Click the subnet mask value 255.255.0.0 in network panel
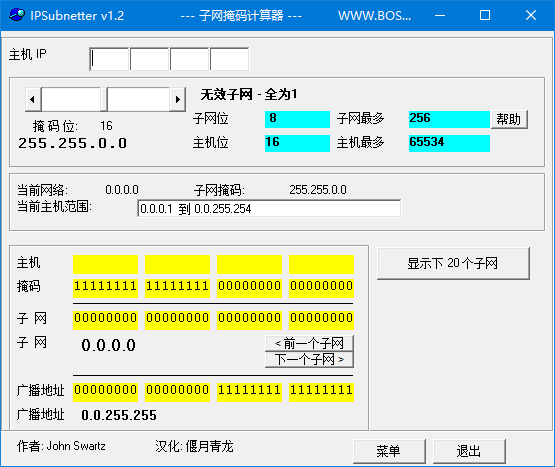Screen dimensions: 555x467 [x=318, y=190]
